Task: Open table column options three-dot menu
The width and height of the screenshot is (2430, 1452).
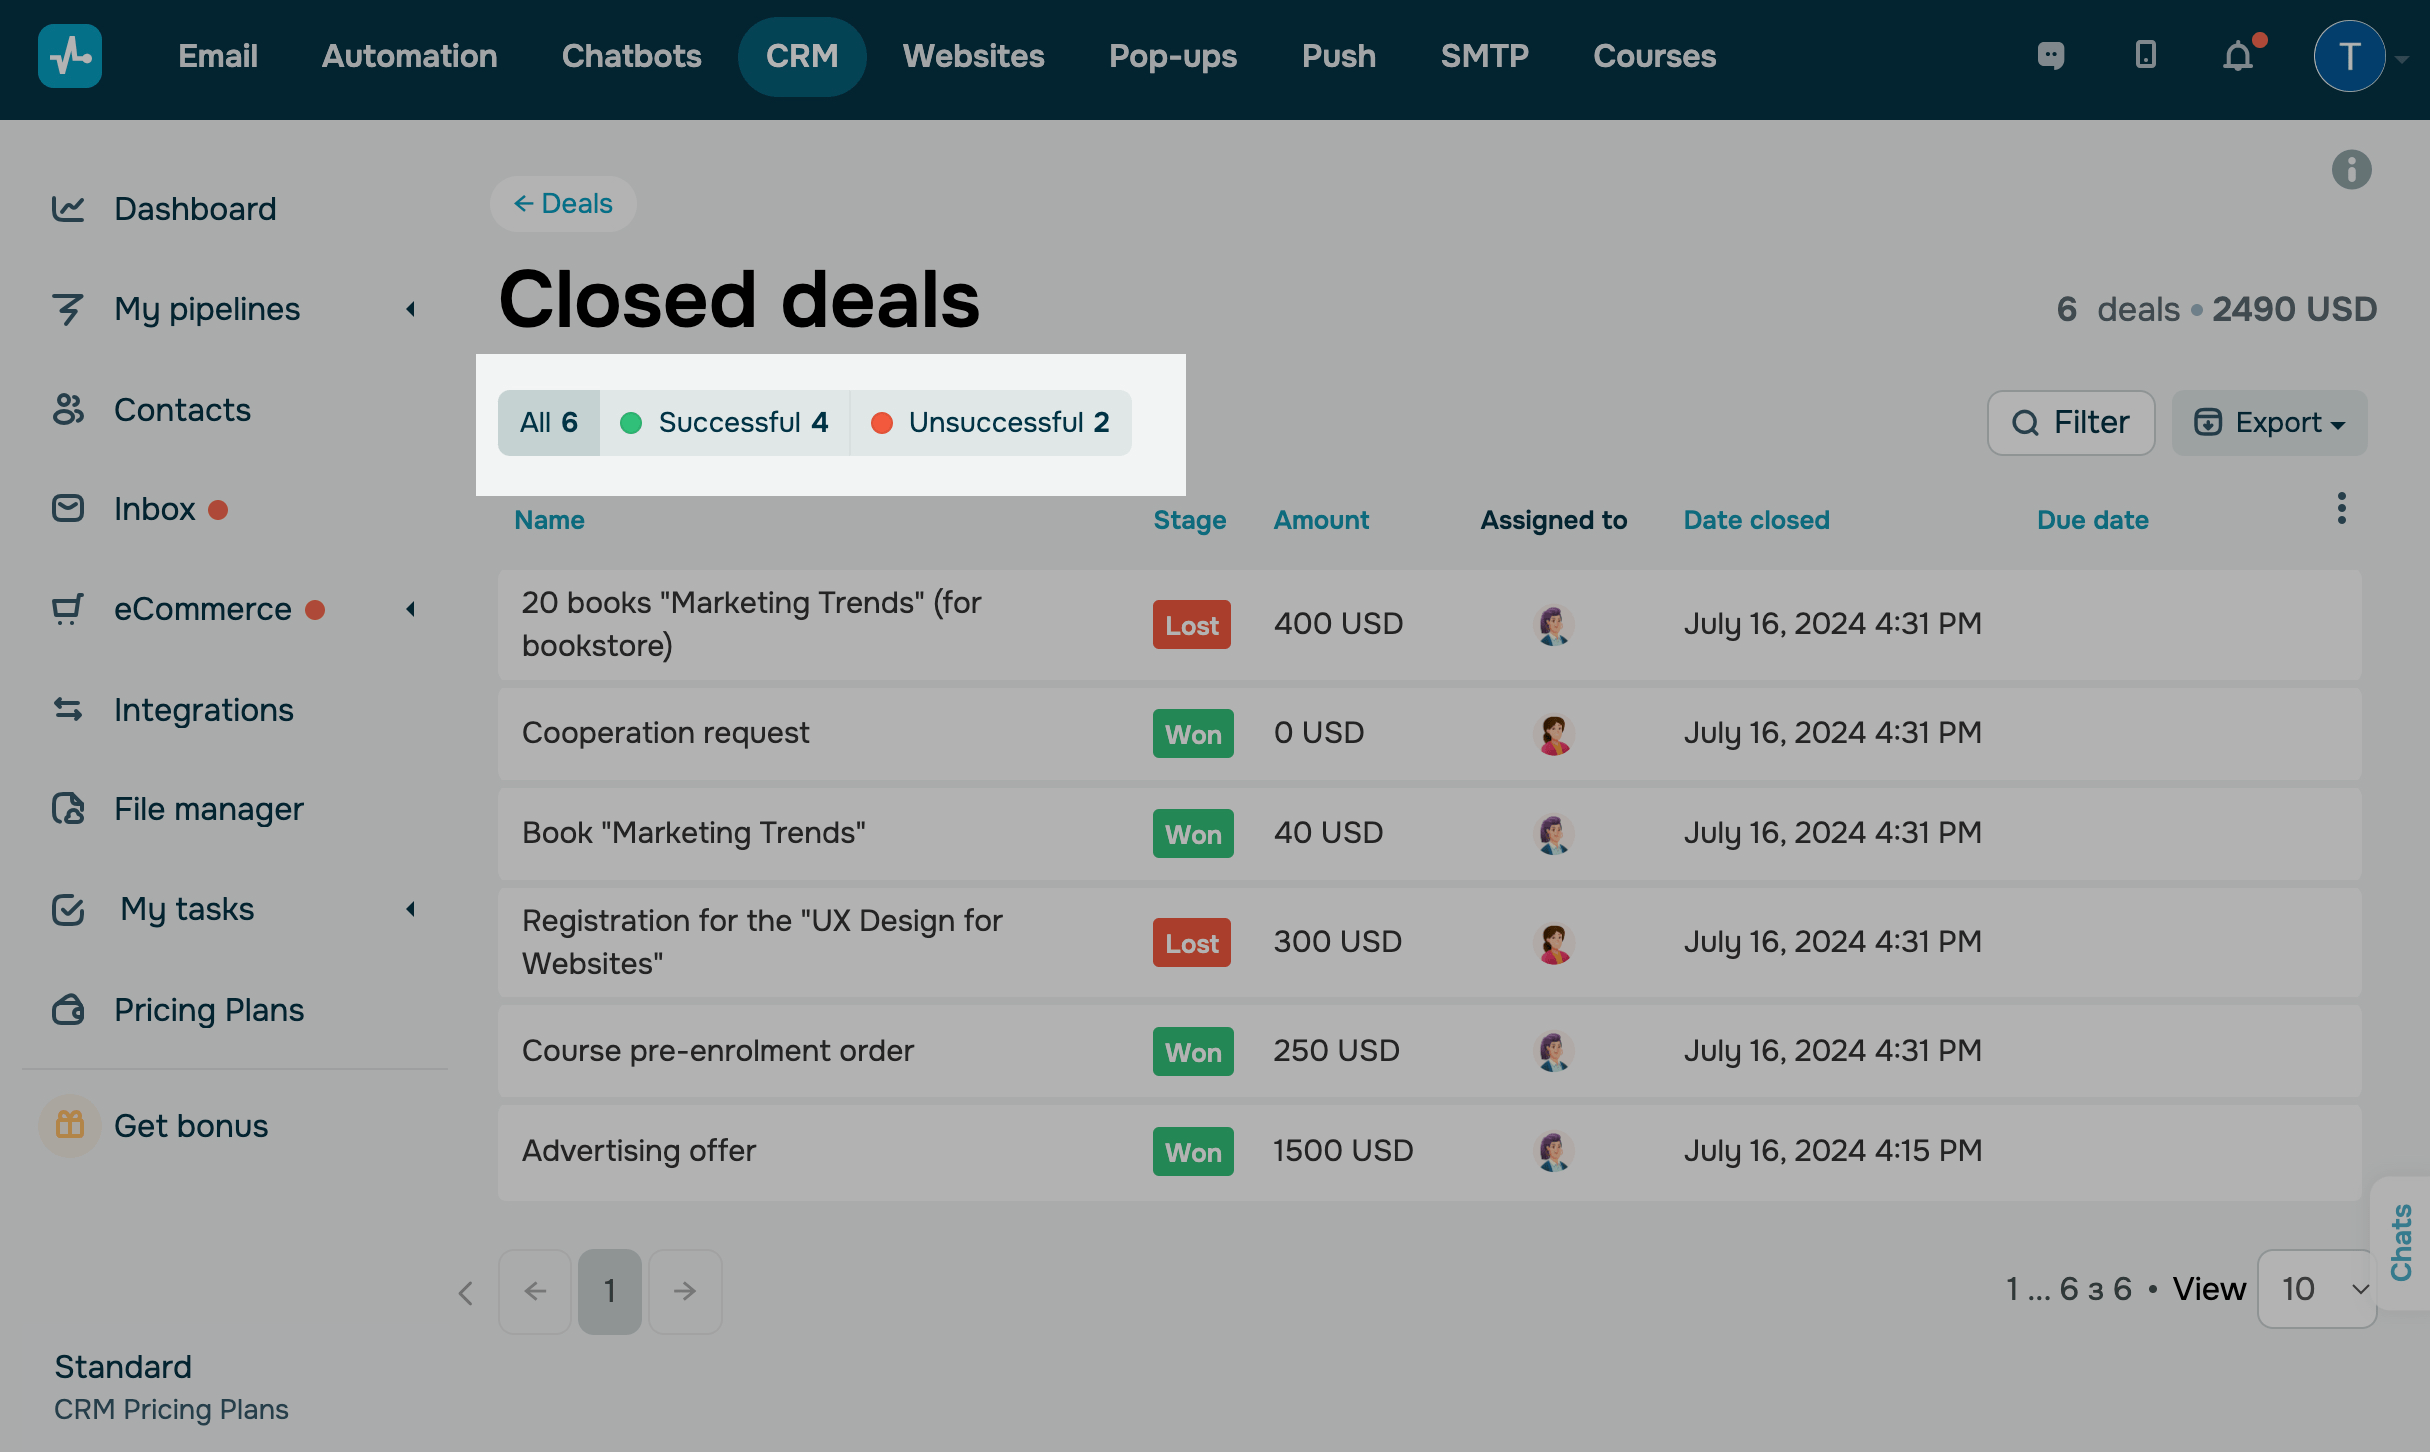Action: (x=2341, y=509)
